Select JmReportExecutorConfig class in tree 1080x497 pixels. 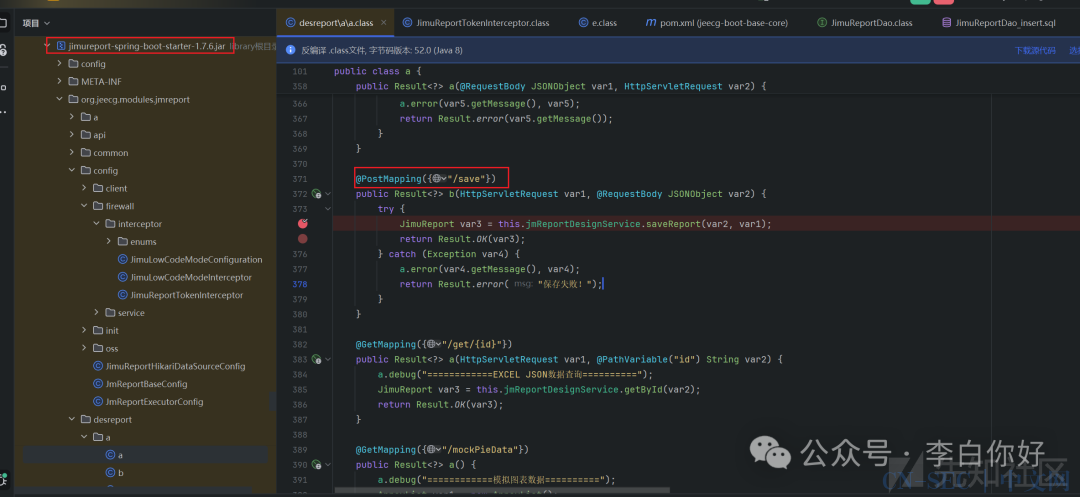pyautogui.click(x=149, y=401)
